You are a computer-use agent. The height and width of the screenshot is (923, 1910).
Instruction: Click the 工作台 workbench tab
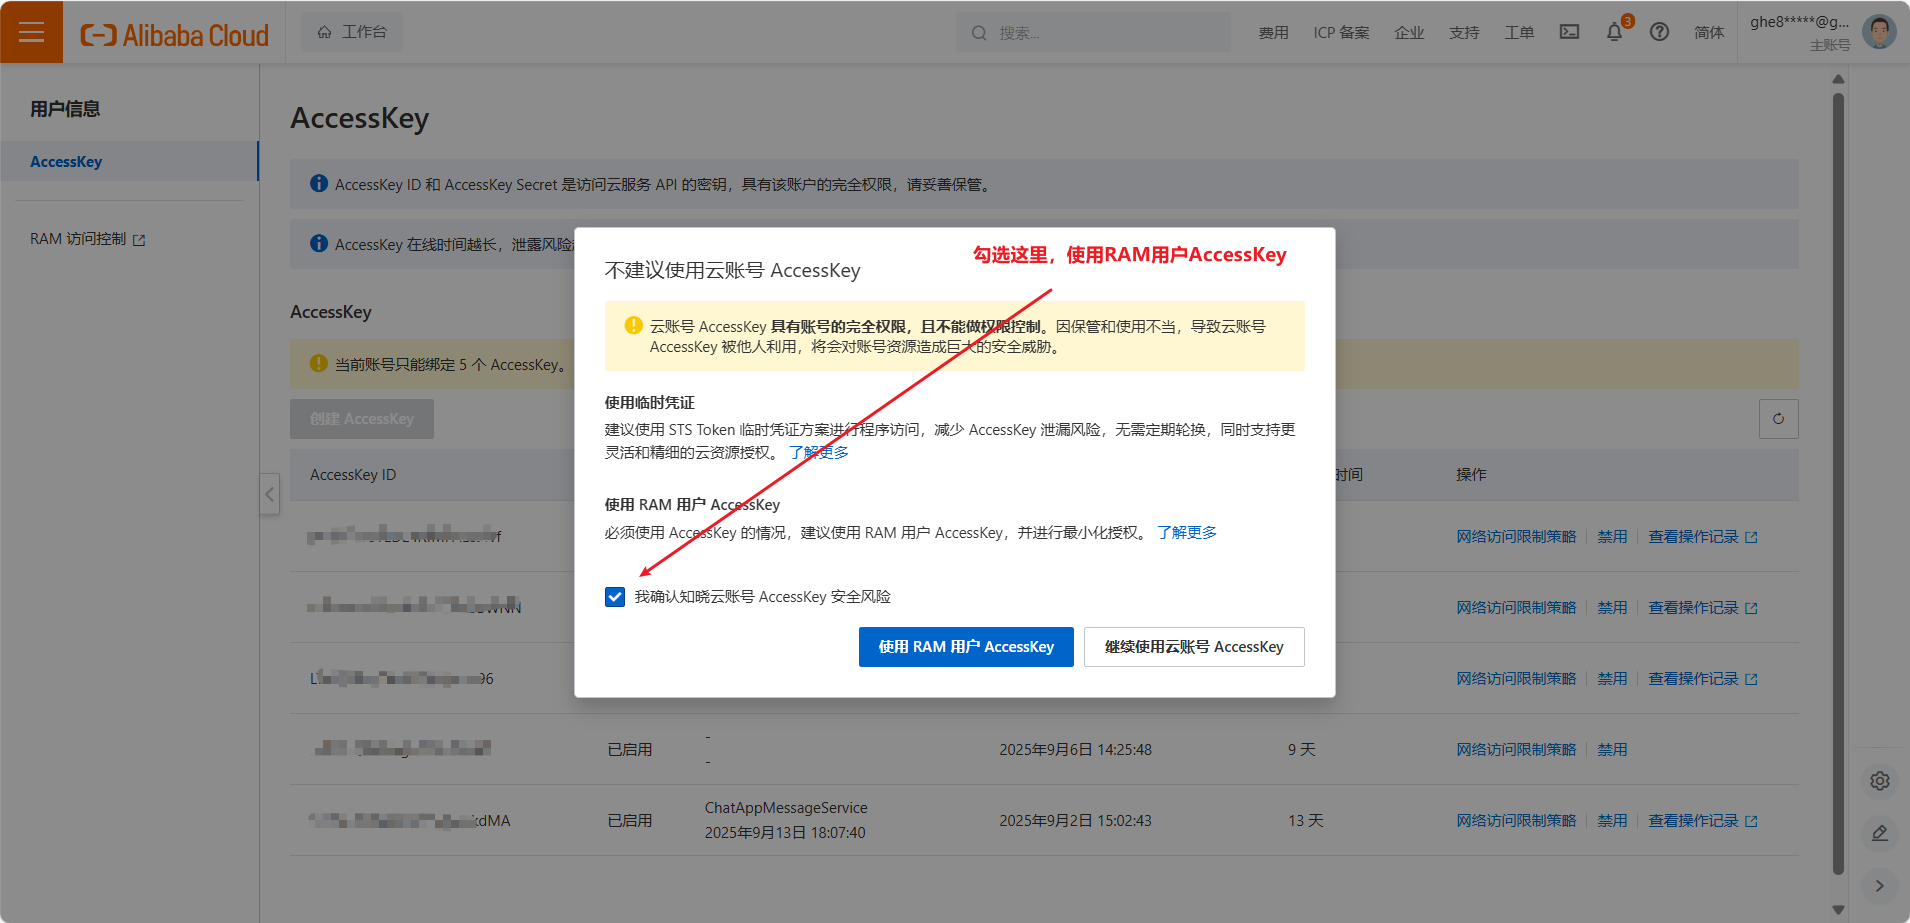tap(352, 32)
